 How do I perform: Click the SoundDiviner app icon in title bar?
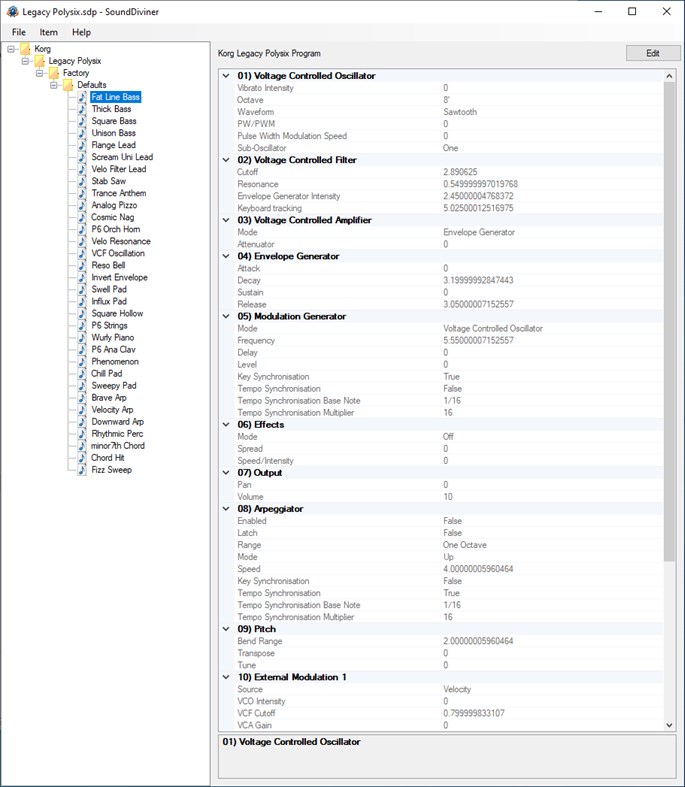coord(13,12)
